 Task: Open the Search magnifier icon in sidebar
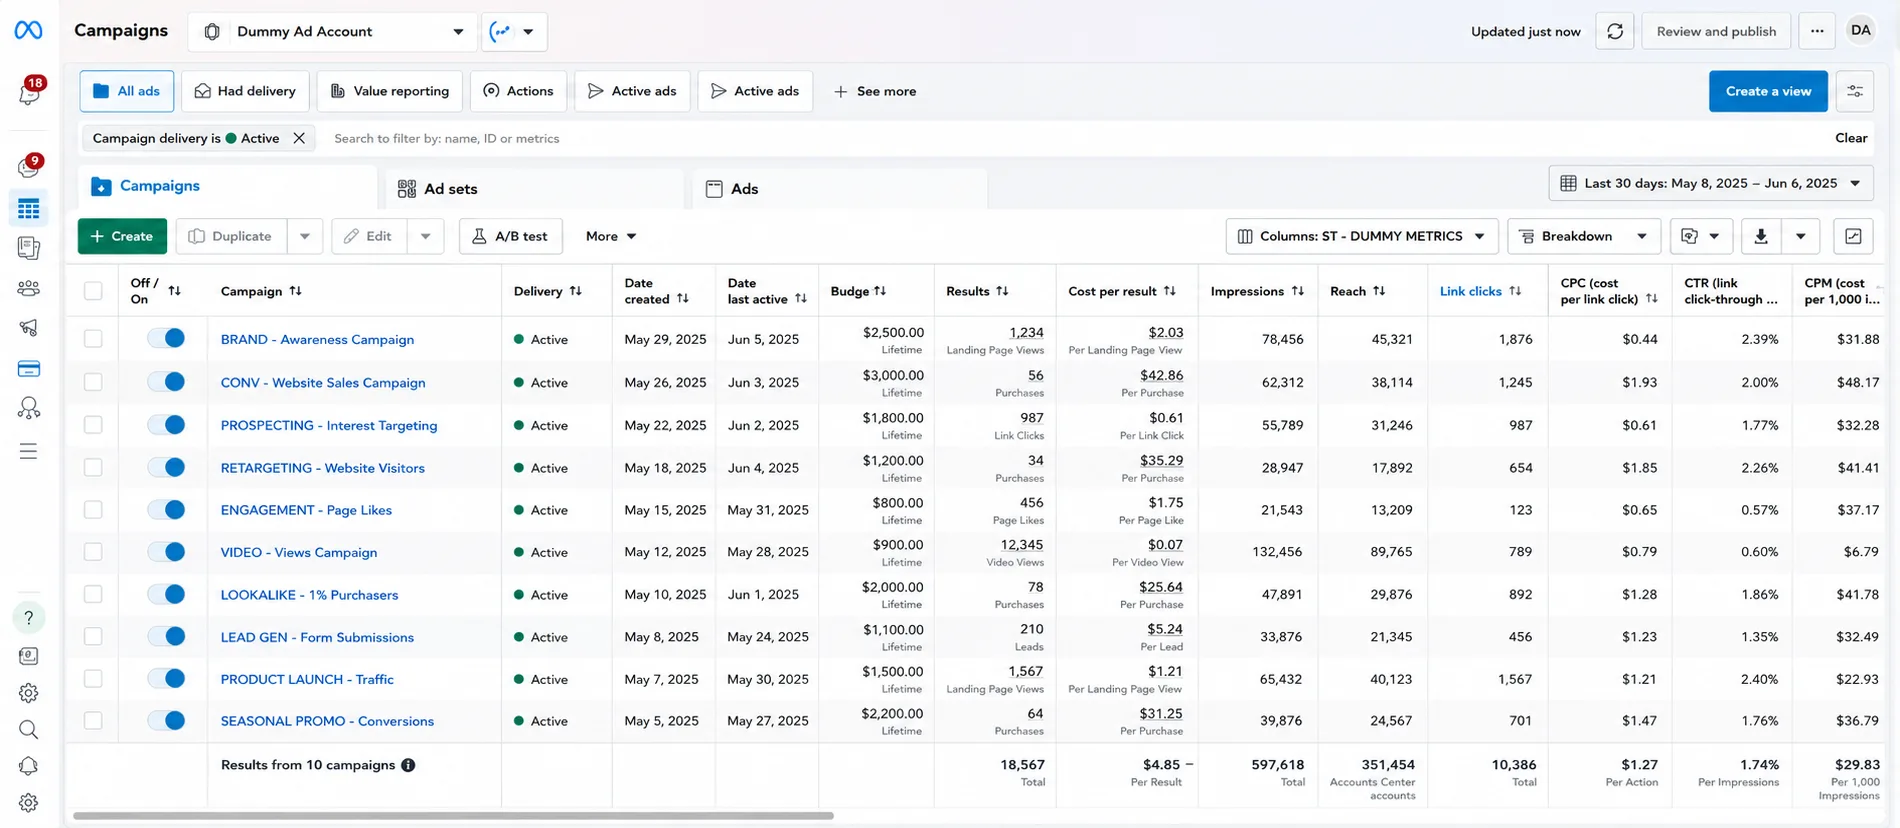(29, 730)
